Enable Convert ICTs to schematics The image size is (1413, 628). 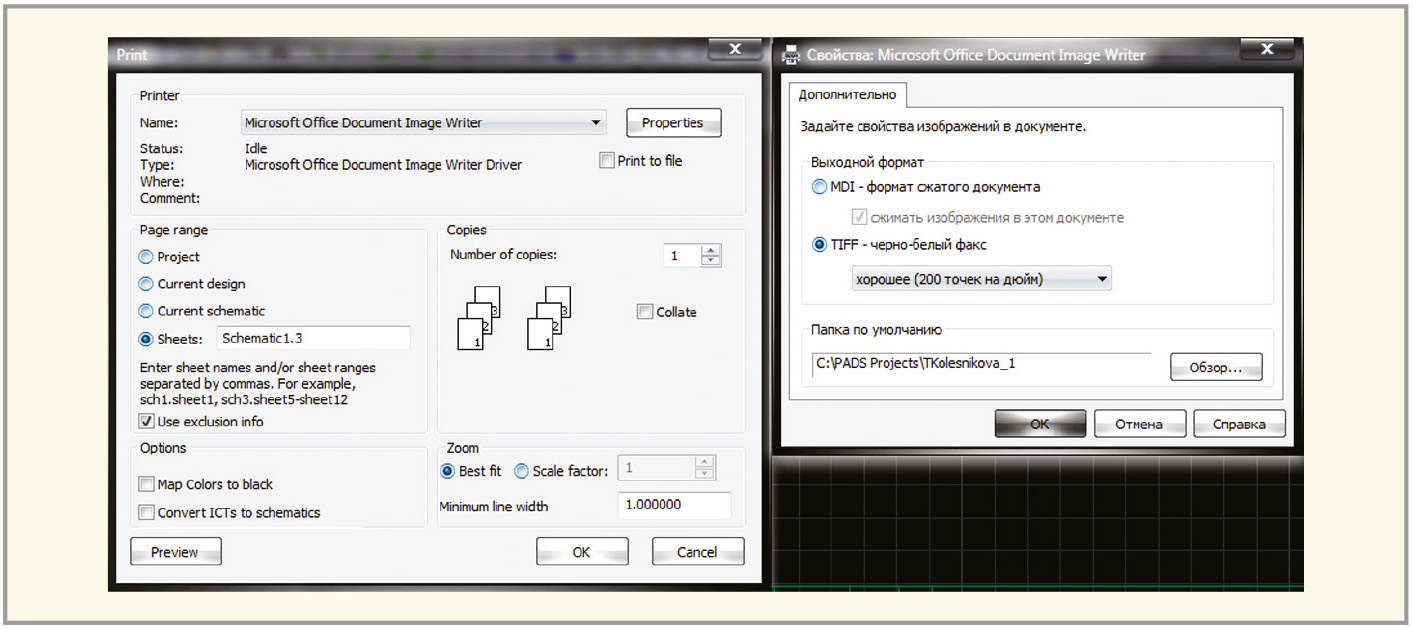147,513
